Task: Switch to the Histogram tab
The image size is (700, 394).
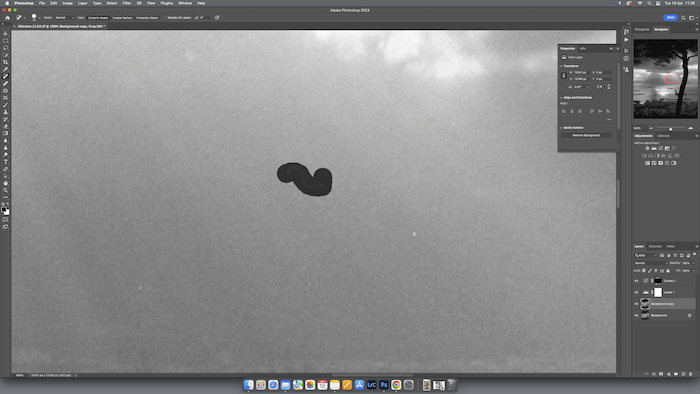Action: pyautogui.click(x=642, y=29)
